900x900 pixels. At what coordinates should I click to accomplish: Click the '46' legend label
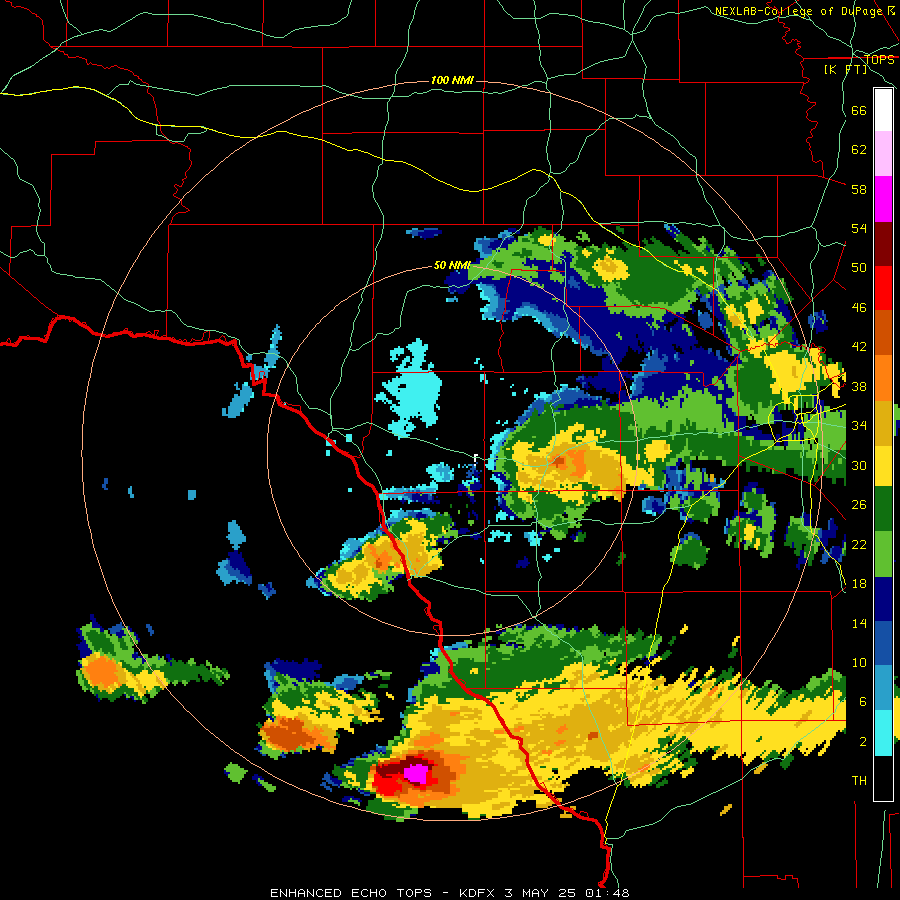[x=859, y=308]
